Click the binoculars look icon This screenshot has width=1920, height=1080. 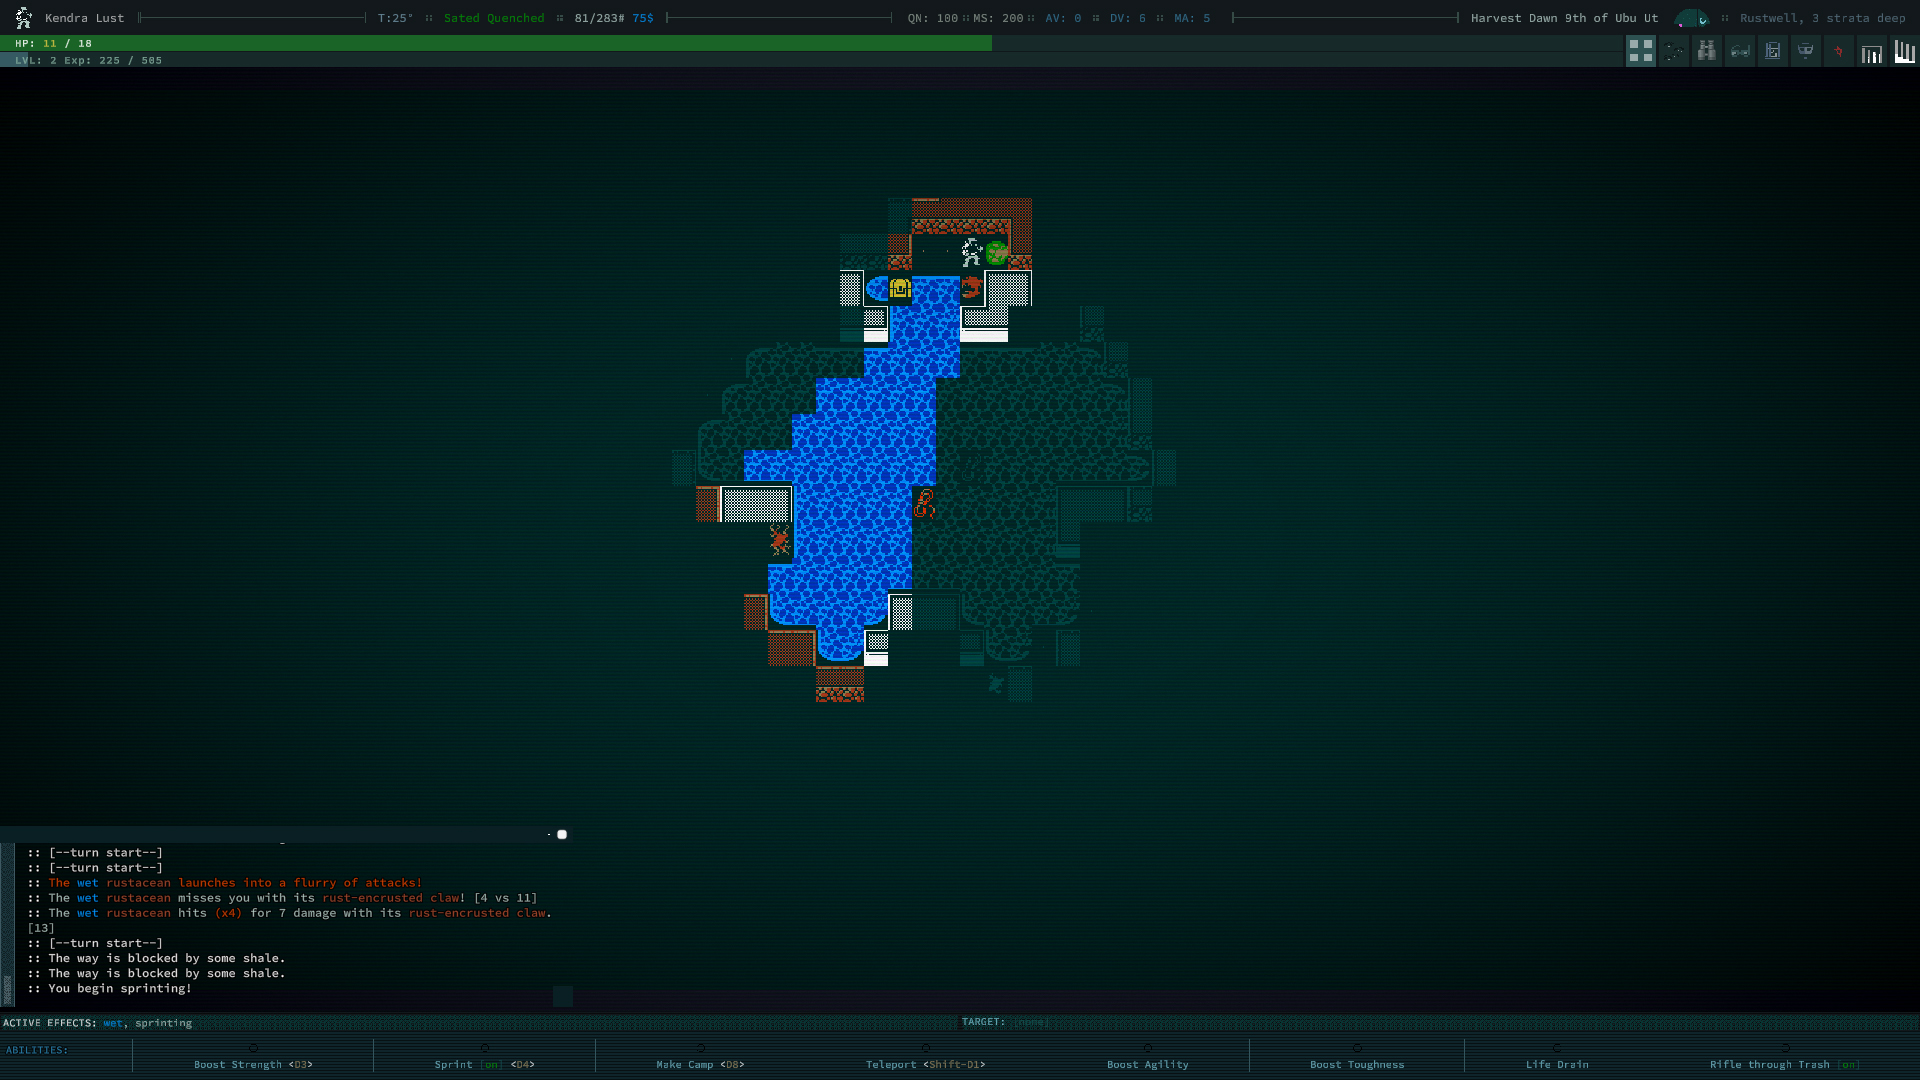pyautogui.click(x=1706, y=51)
